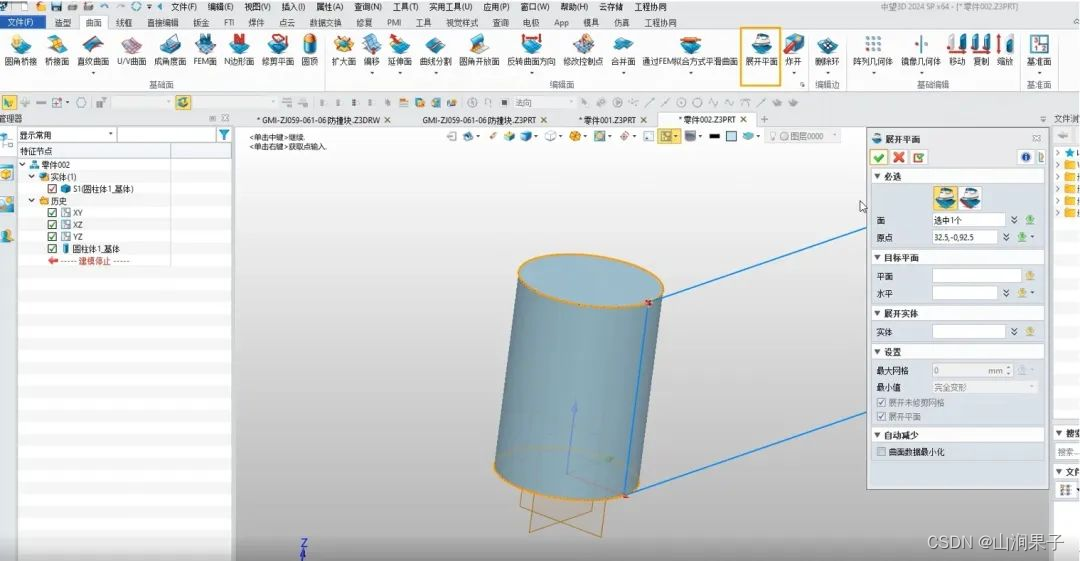
Task: Collapse the 历史 tree node
Action: [x=32, y=201]
